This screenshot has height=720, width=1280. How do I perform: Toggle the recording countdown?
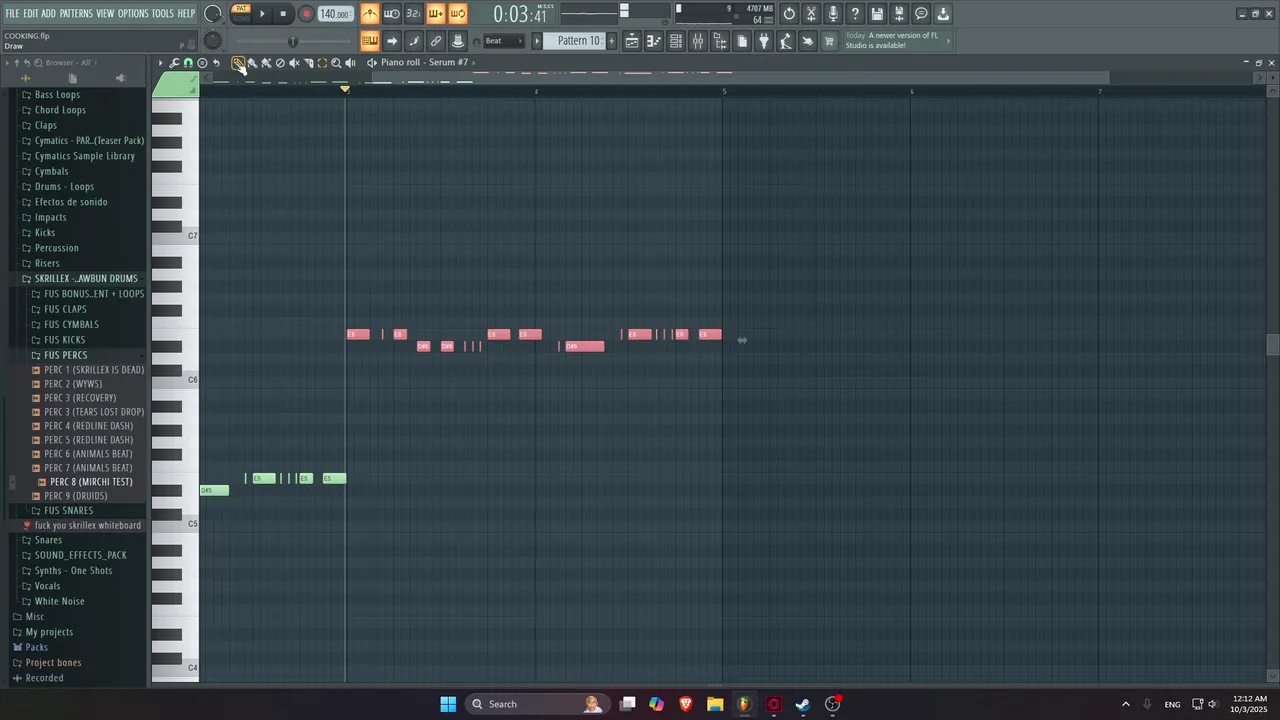(413, 14)
